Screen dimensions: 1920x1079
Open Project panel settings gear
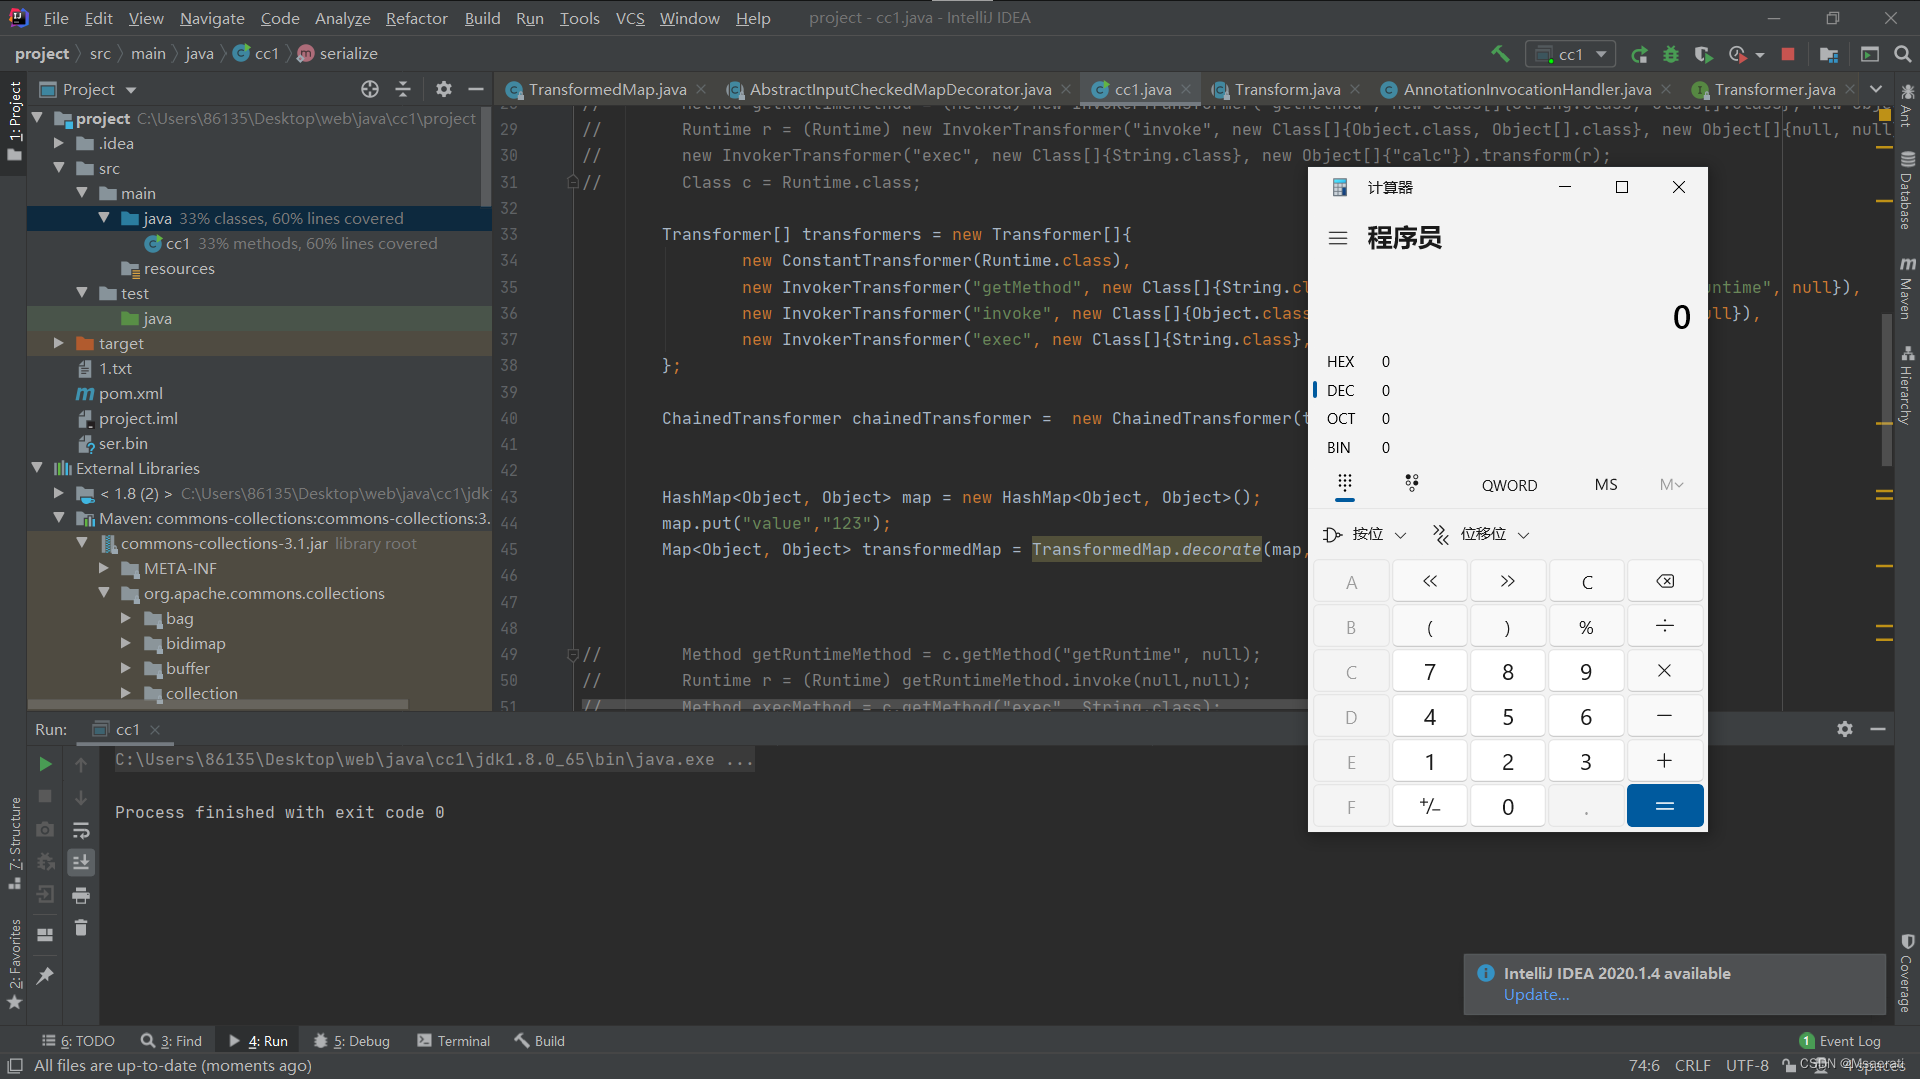click(x=444, y=89)
